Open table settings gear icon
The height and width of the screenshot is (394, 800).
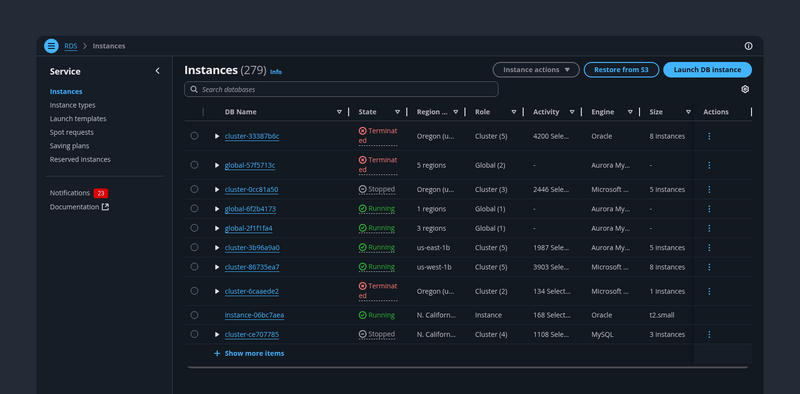745,89
